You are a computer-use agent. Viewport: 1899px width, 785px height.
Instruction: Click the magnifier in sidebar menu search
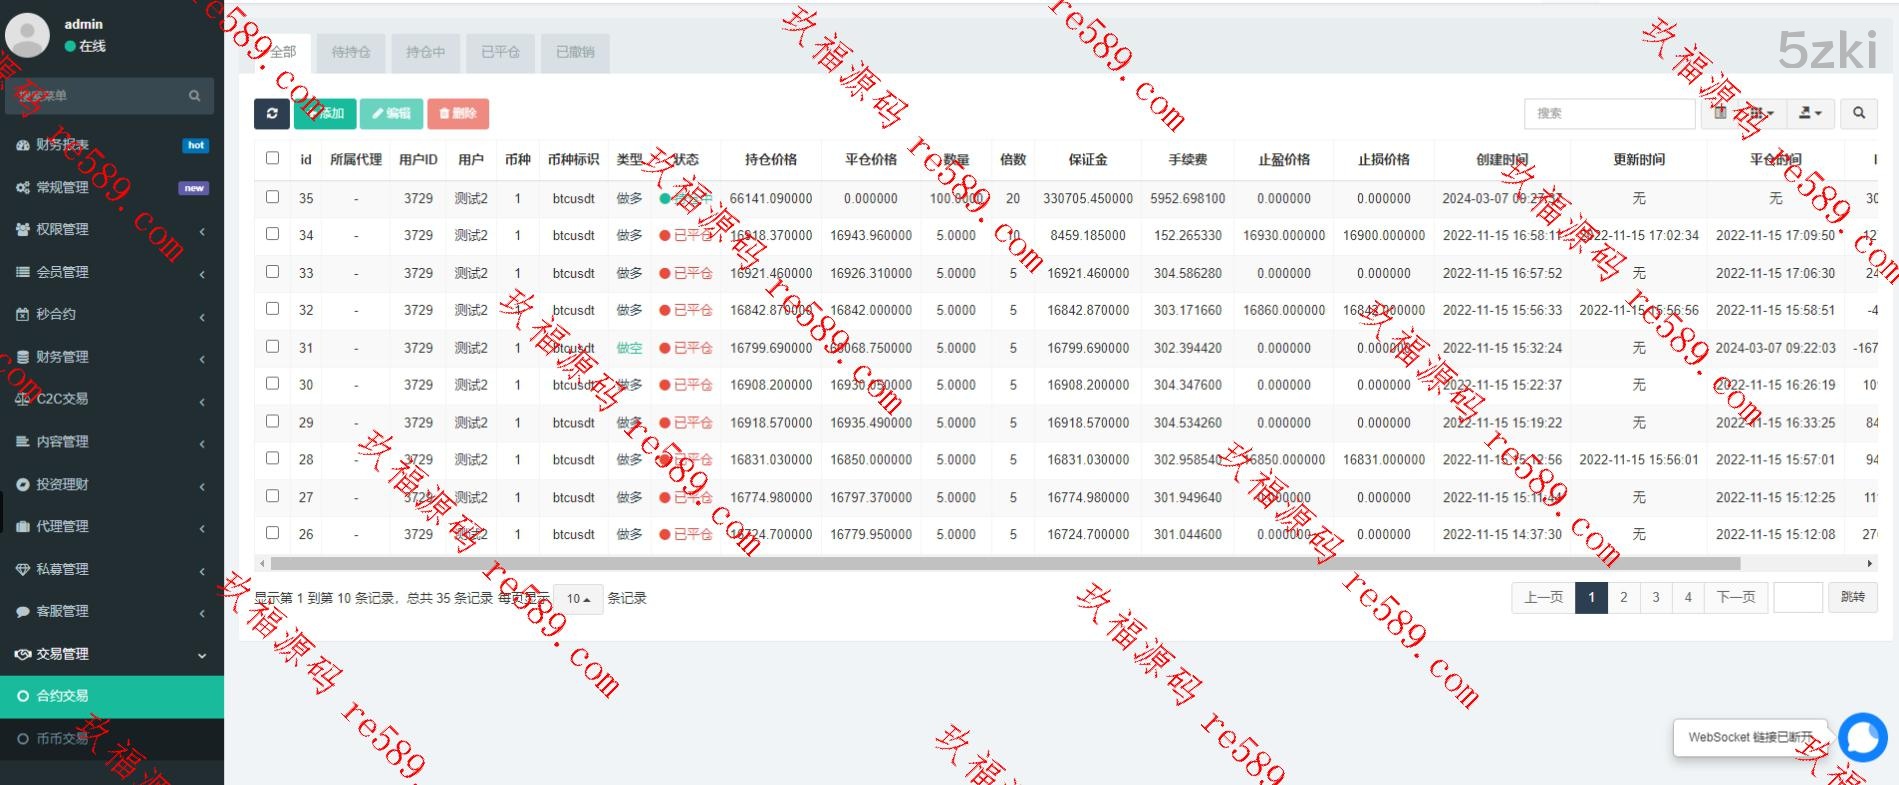[194, 96]
